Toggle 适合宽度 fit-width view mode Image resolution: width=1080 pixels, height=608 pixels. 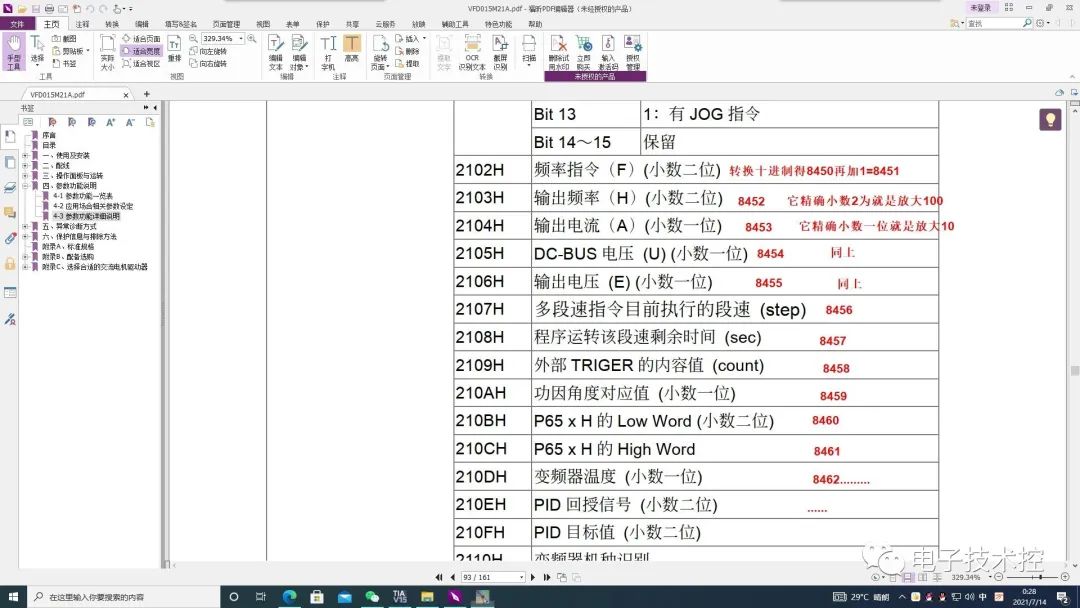(x=143, y=48)
